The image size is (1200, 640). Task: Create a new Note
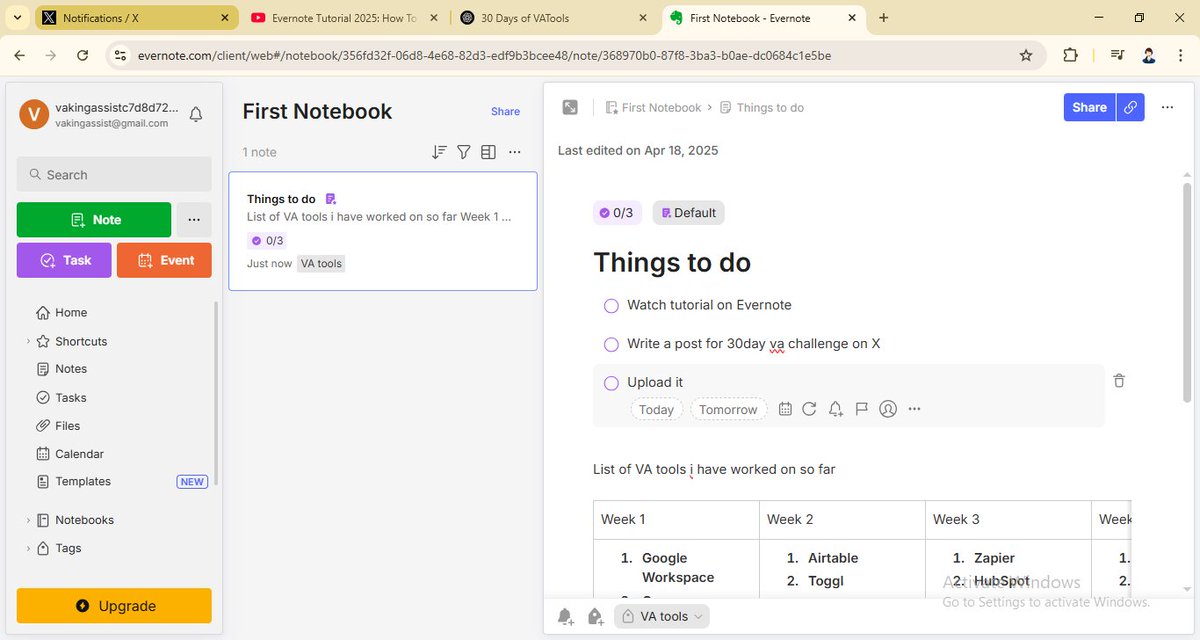click(x=94, y=220)
